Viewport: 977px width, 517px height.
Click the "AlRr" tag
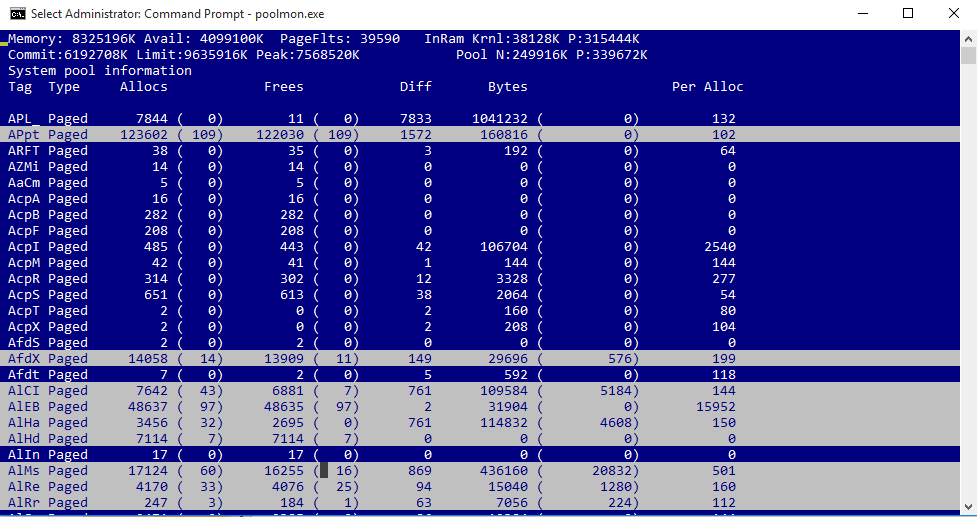24,503
